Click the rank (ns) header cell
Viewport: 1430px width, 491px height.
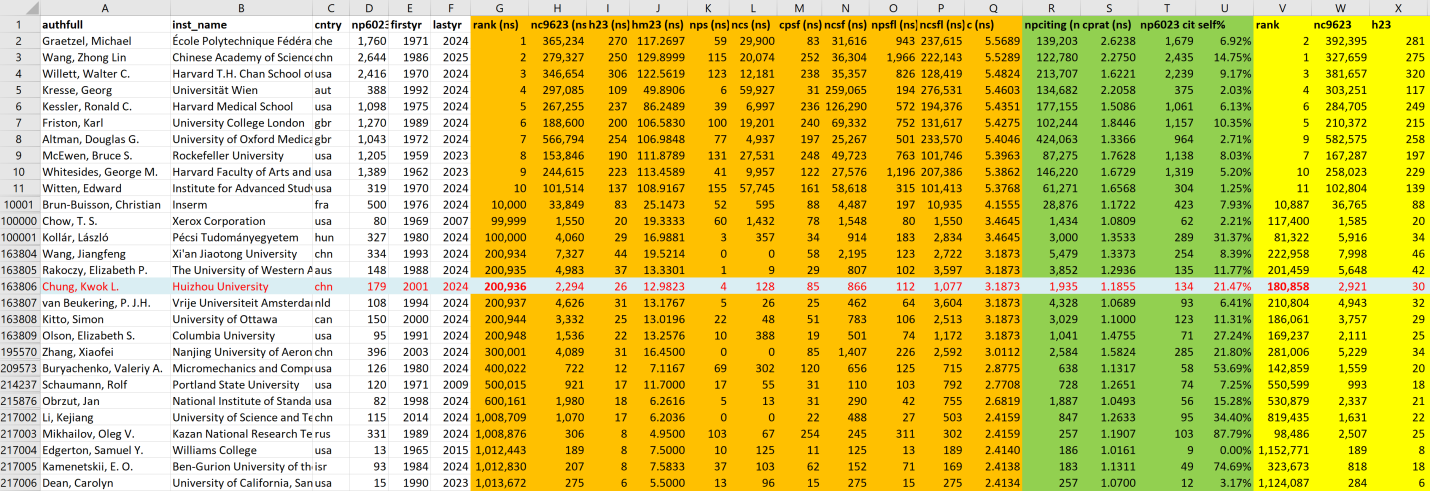[x=499, y=24]
